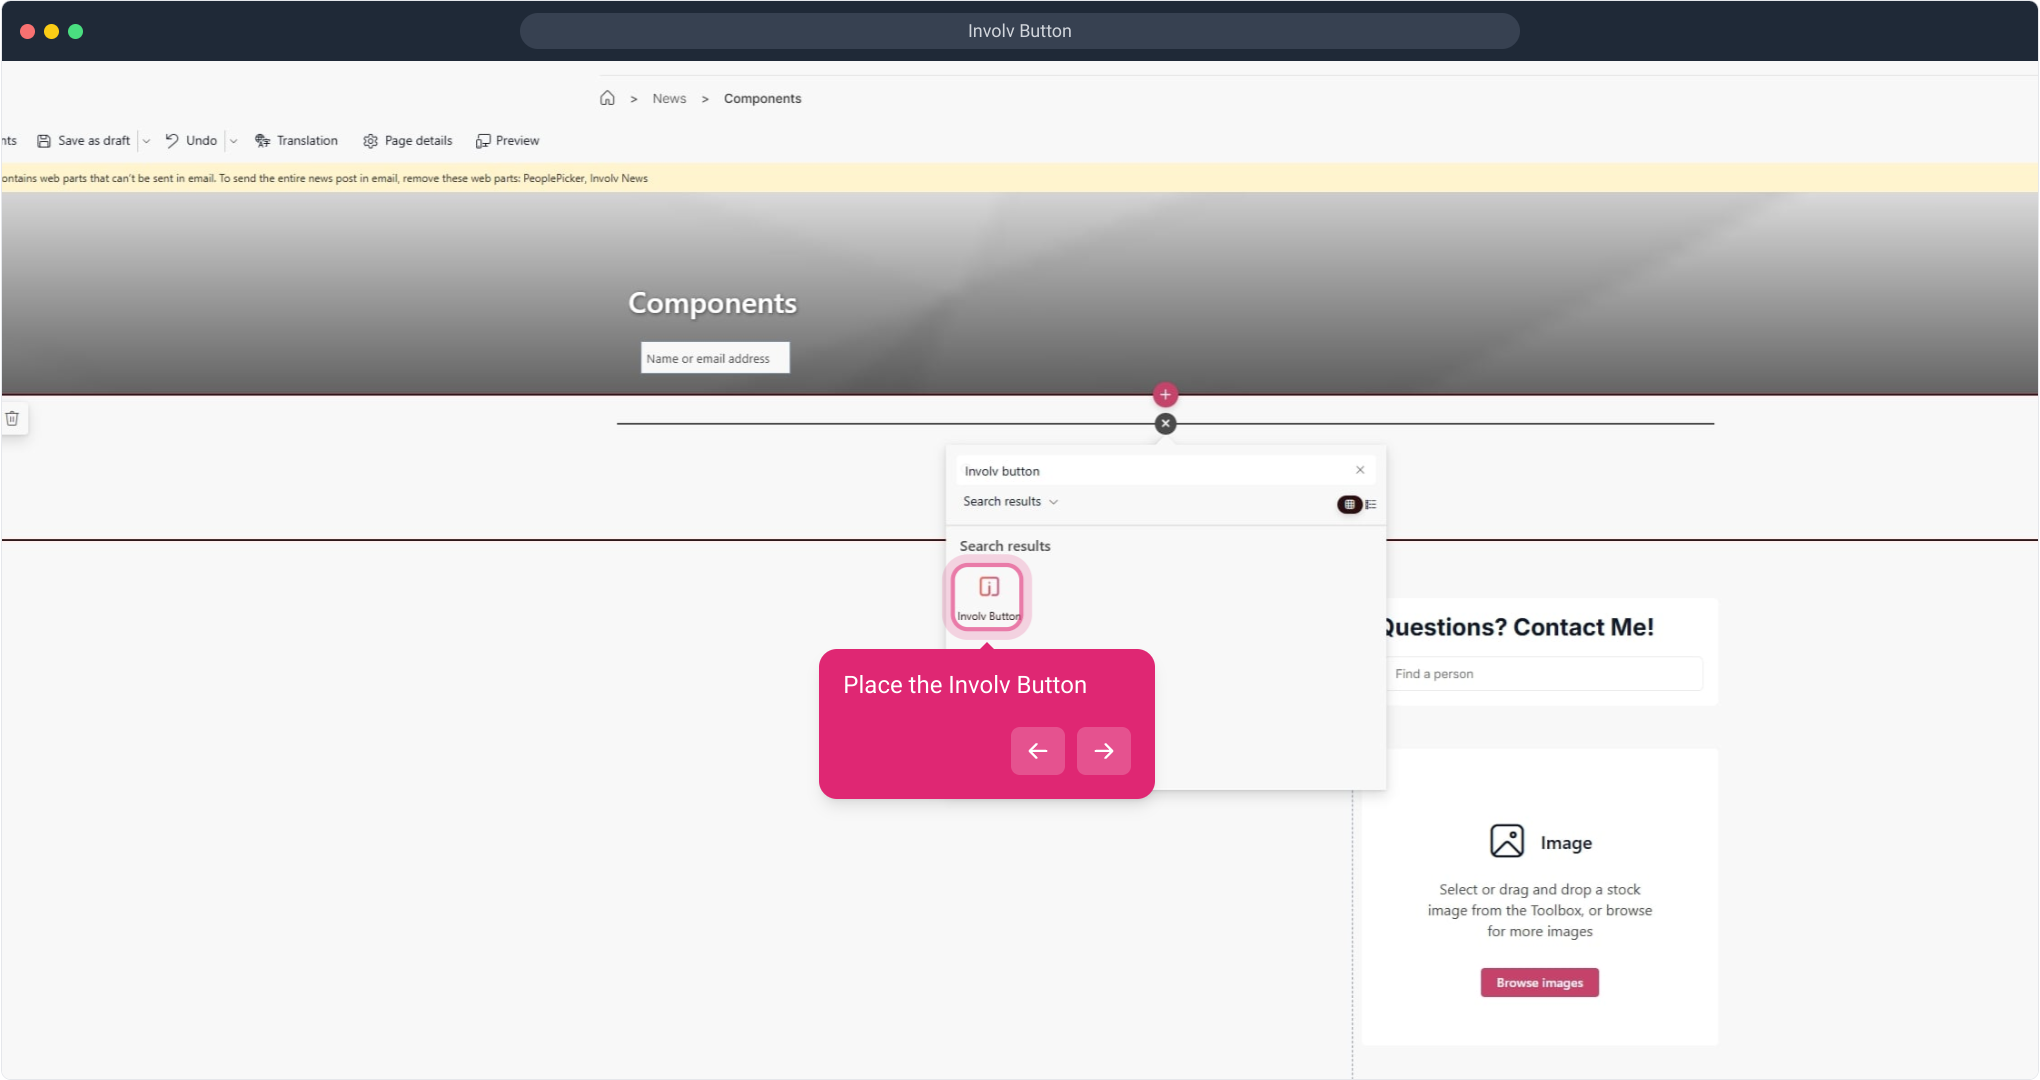This screenshot has height=1080, width=2040.
Task: Switch toolbox to list view
Action: pyautogui.click(x=1371, y=504)
